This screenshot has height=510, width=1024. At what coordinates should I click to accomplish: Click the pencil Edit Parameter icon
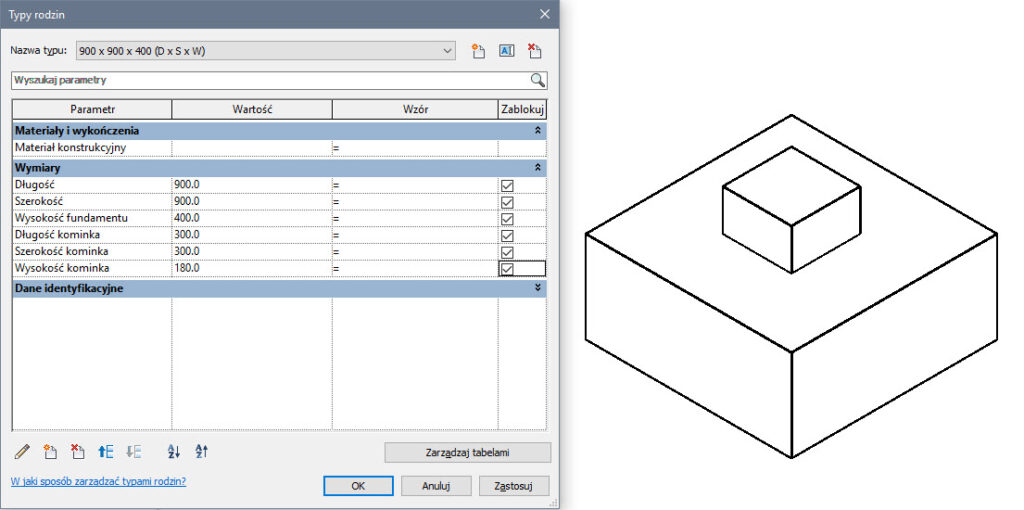(22, 452)
